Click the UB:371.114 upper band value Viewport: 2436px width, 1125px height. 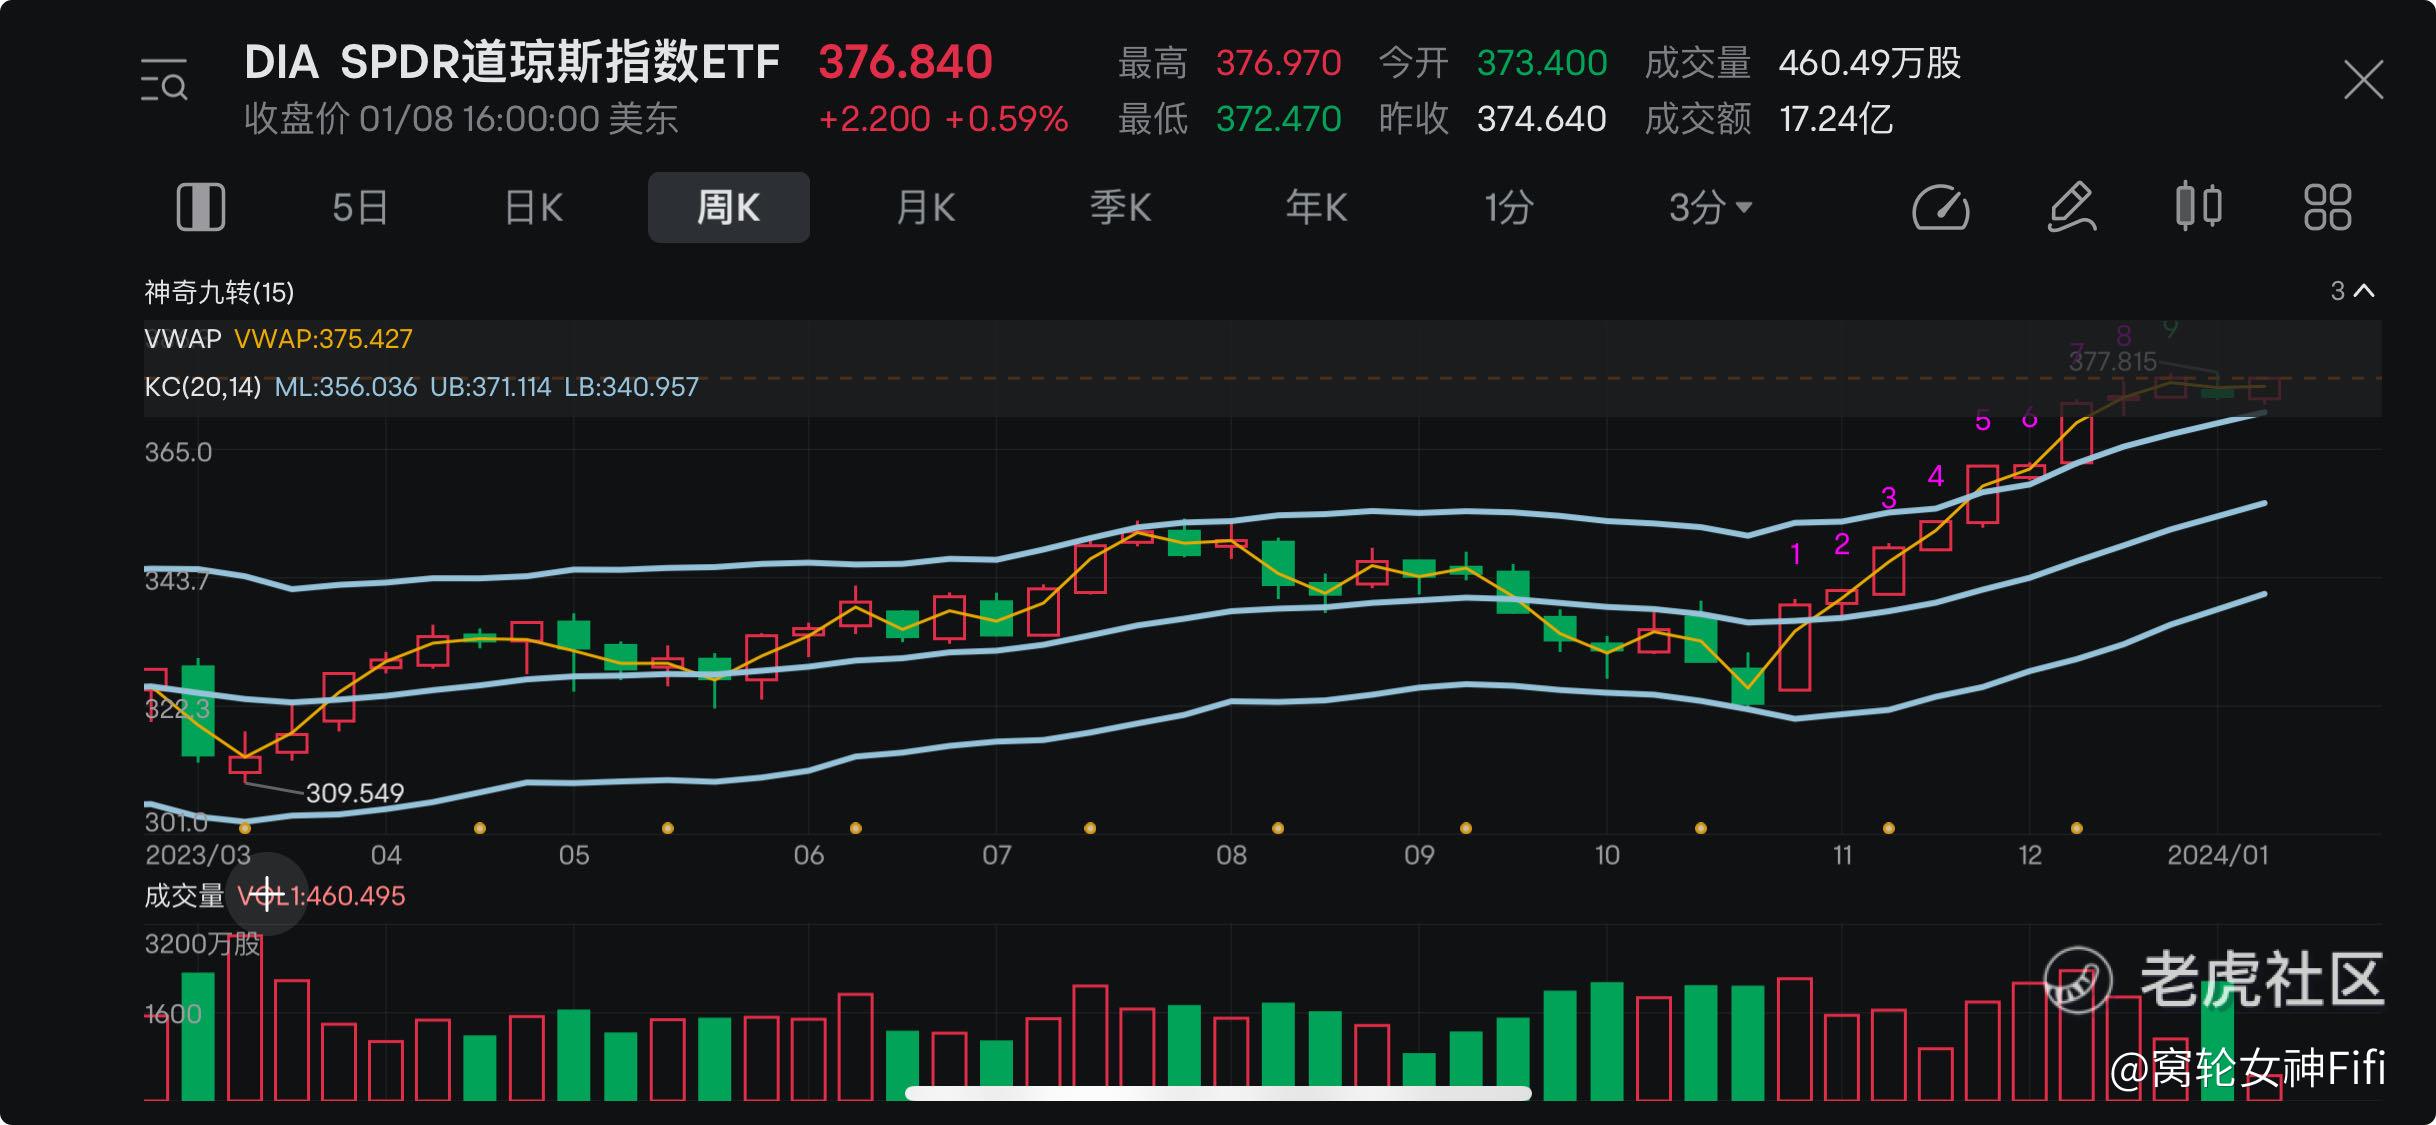(x=490, y=387)
